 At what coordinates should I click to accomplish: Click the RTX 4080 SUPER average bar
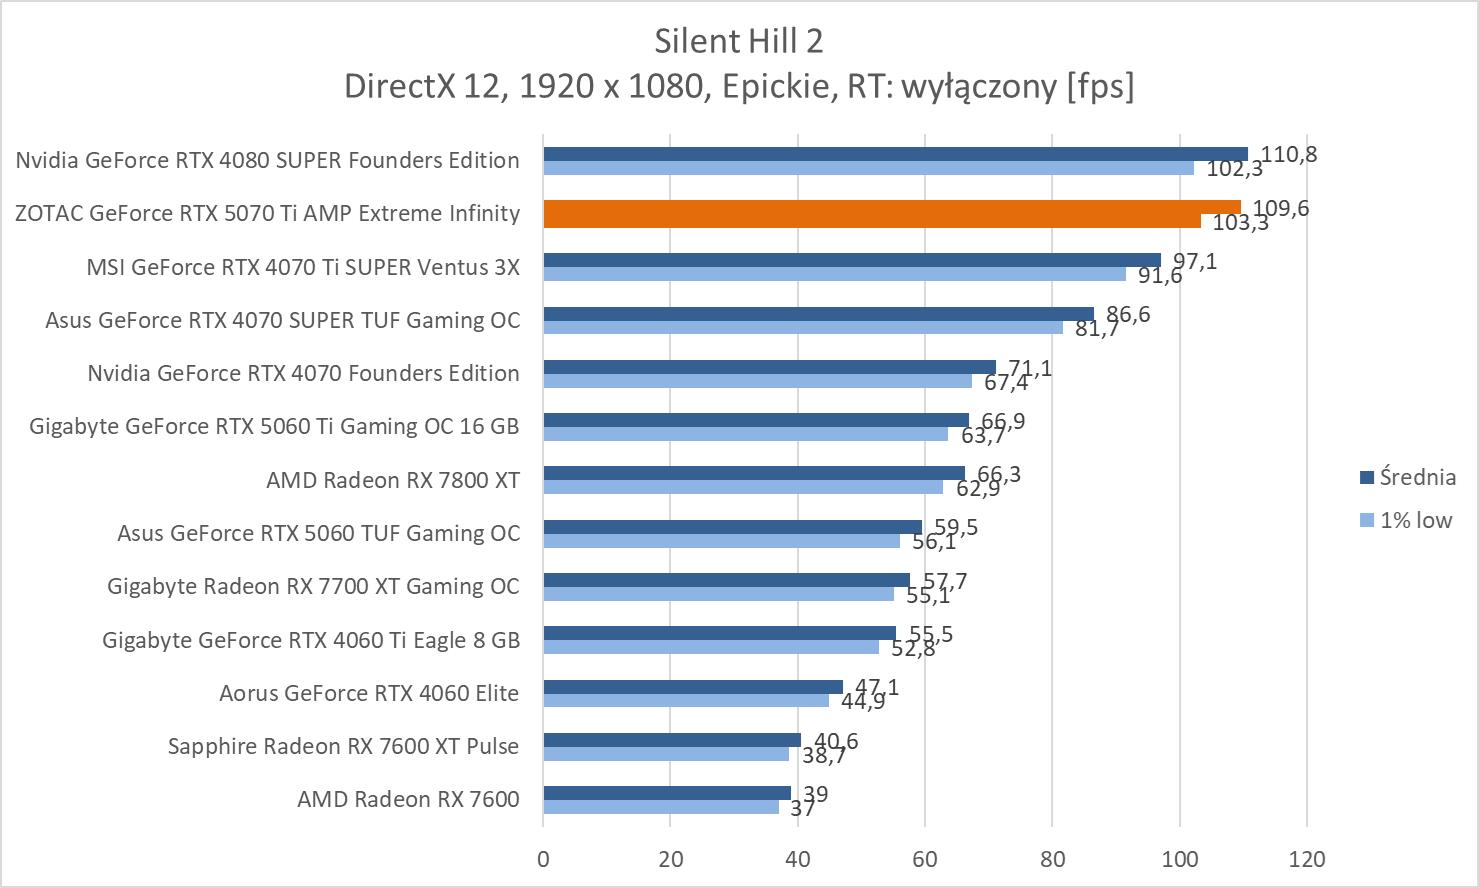[x=895, y=154]
